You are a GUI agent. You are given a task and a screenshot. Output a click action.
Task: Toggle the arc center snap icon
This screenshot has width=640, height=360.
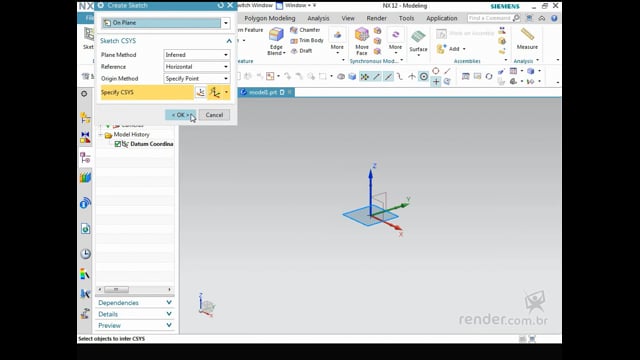424,76
